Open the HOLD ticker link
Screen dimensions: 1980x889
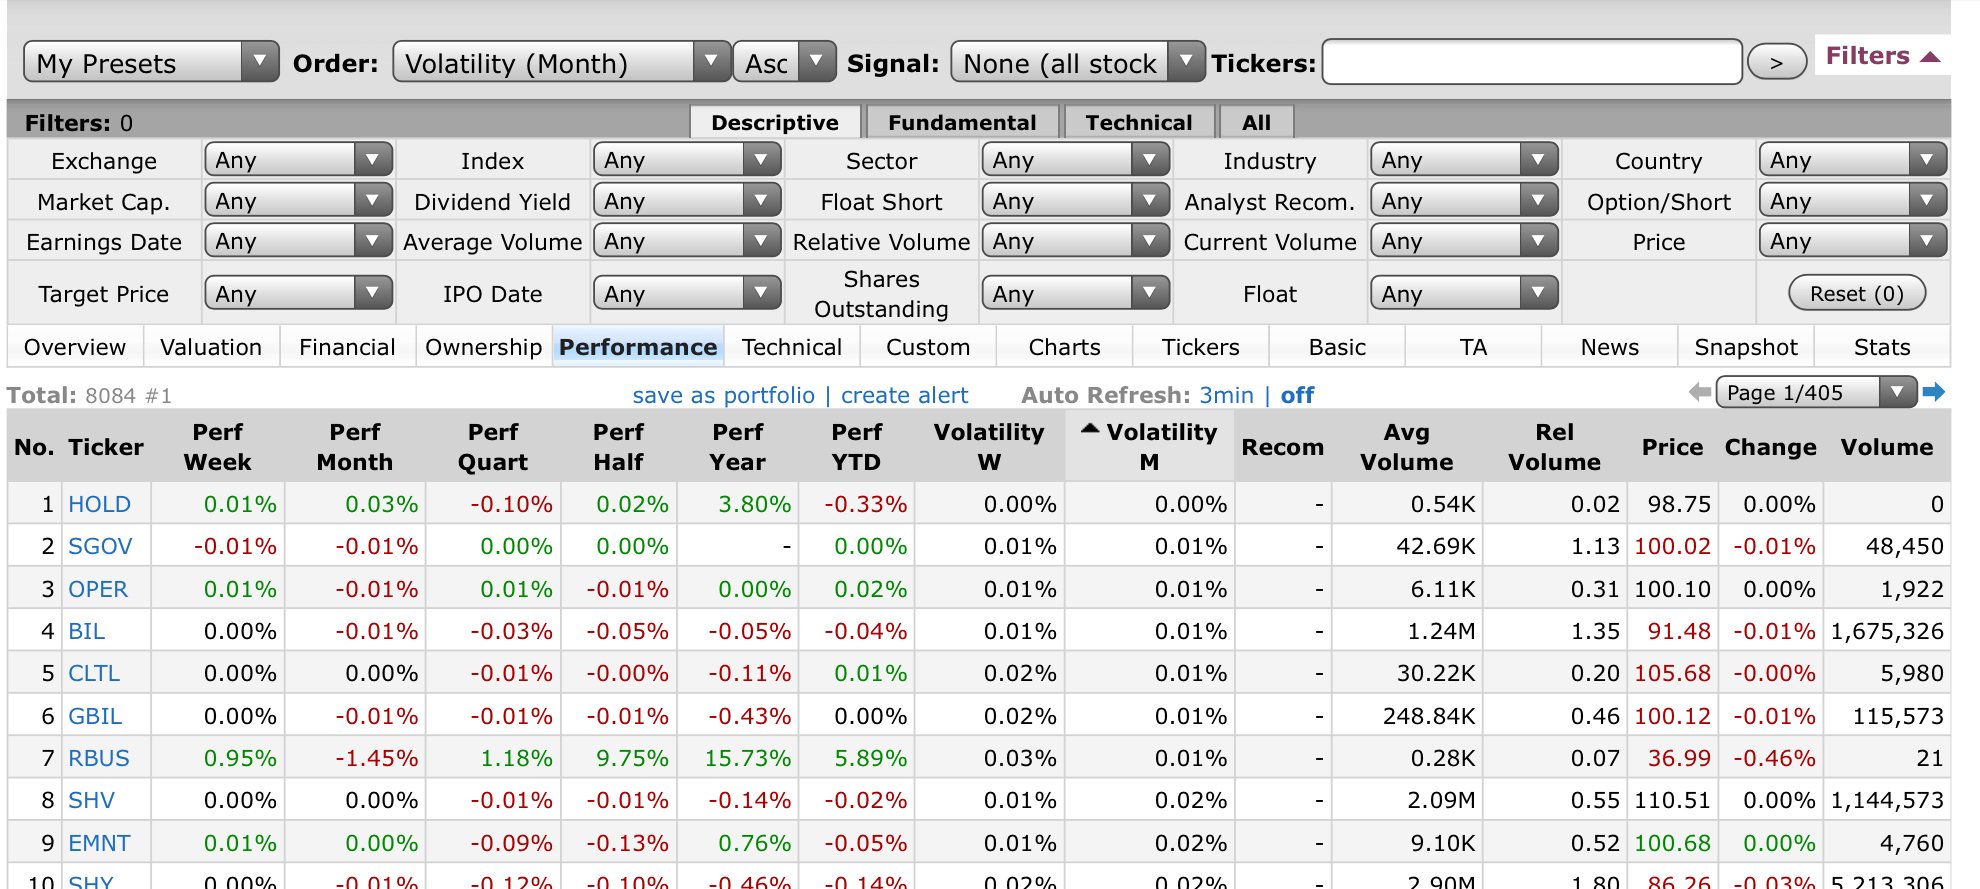99,504
